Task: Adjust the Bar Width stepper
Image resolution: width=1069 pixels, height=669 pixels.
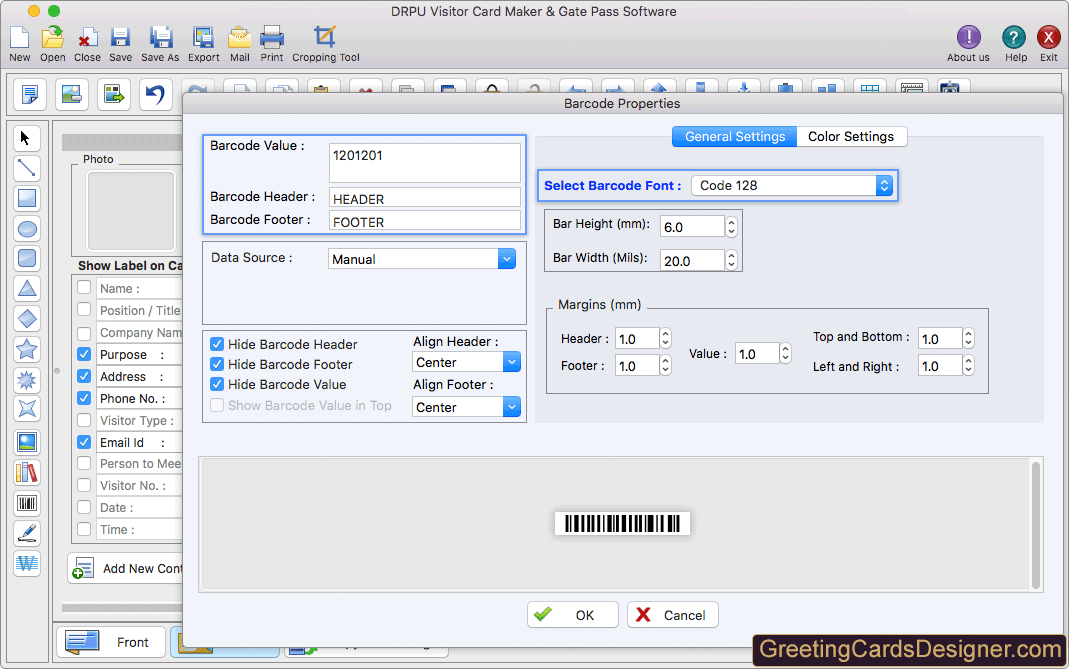Action: (x=731, y=260)
